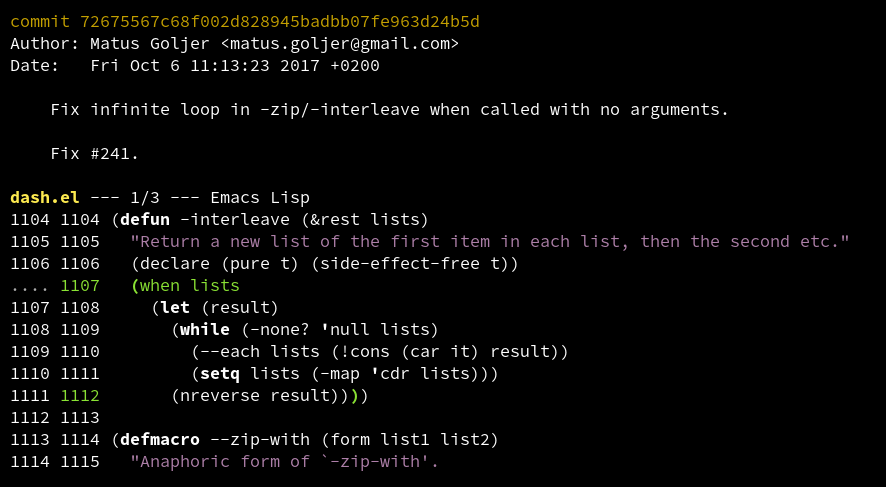Screen dimensions: 886x487
Task: Click the added "when lists" text
Action: (190, 285)
